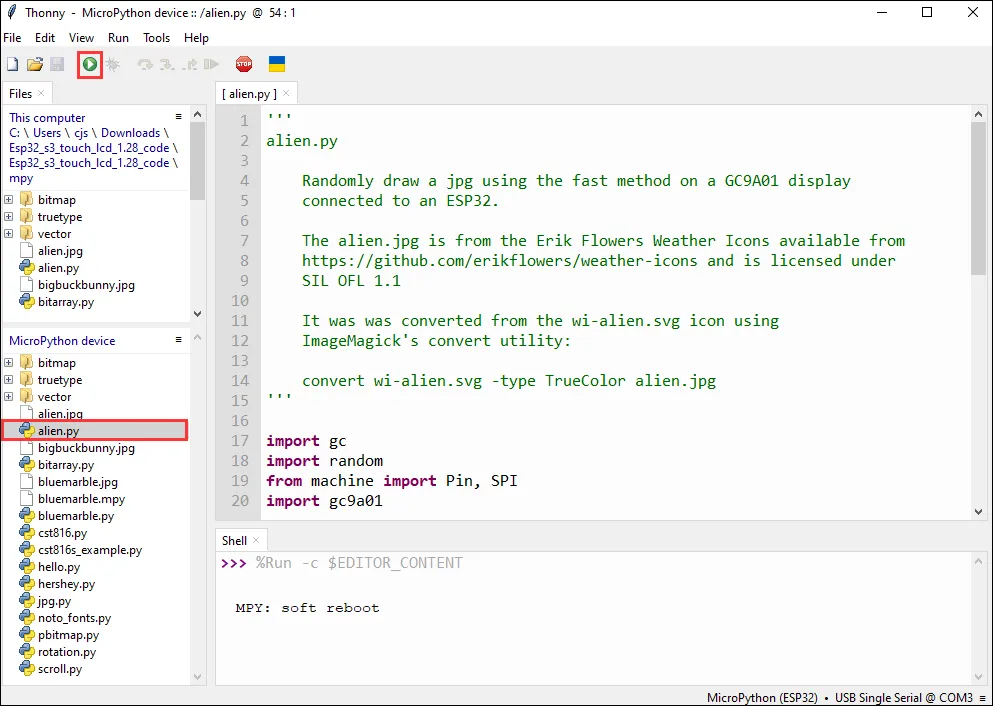Select cst816s_example.py in the device files
The image size is (993, 706).
pyautogui.click(x=89, y=550)
